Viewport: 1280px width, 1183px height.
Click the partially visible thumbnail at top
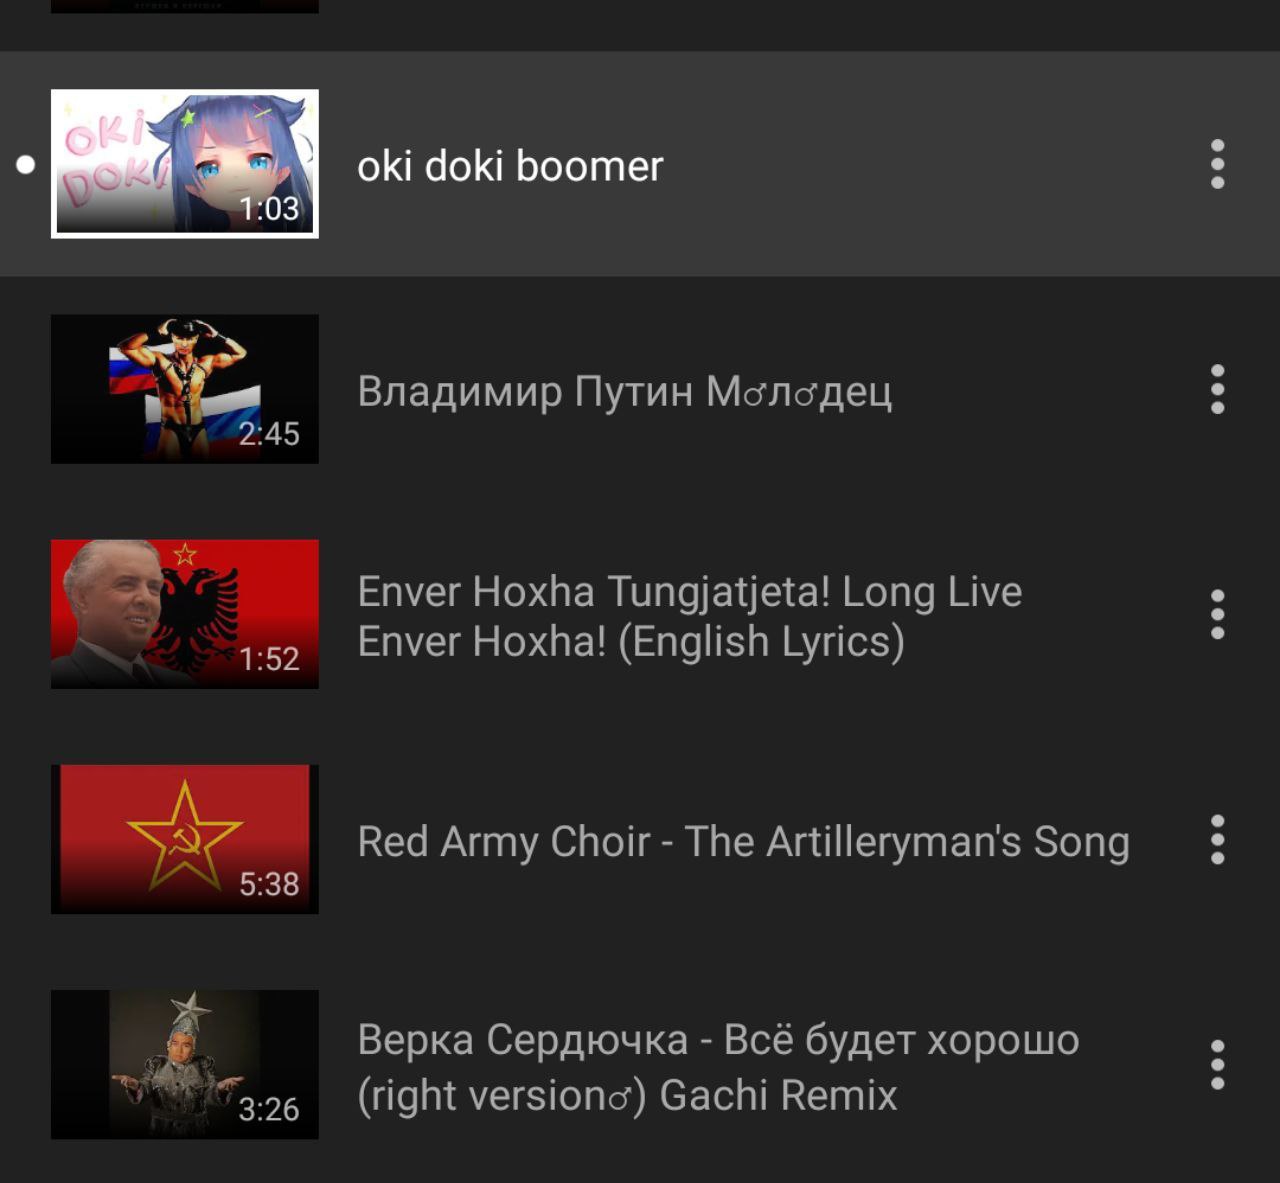(185, 6)
